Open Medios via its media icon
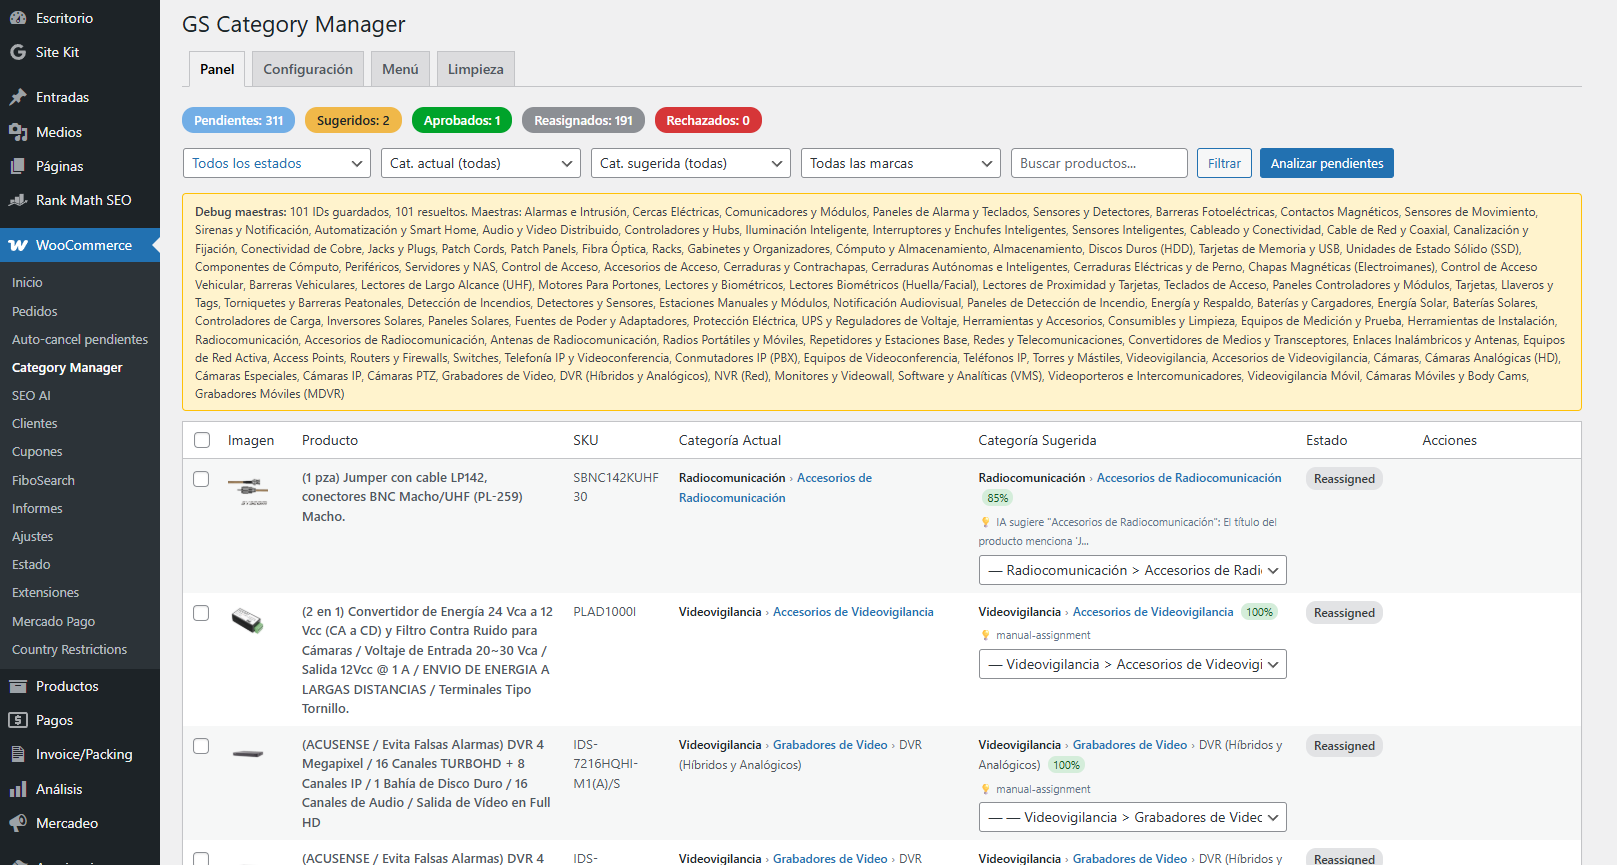 18,132
